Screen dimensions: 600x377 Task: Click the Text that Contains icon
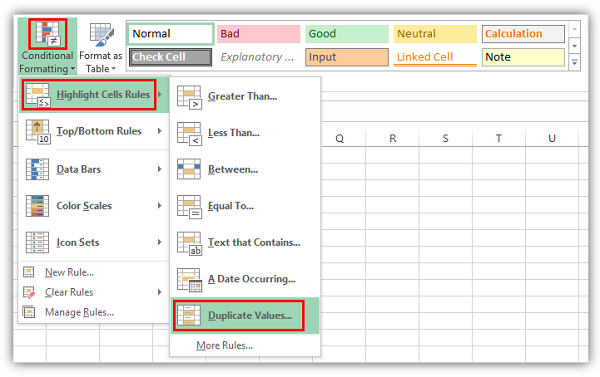[x=189, y=243]
